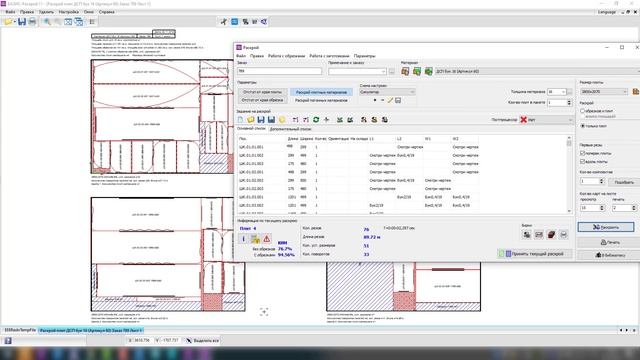
Task: Open file icon in main toolbar
Action: click(x=8, y=22)
